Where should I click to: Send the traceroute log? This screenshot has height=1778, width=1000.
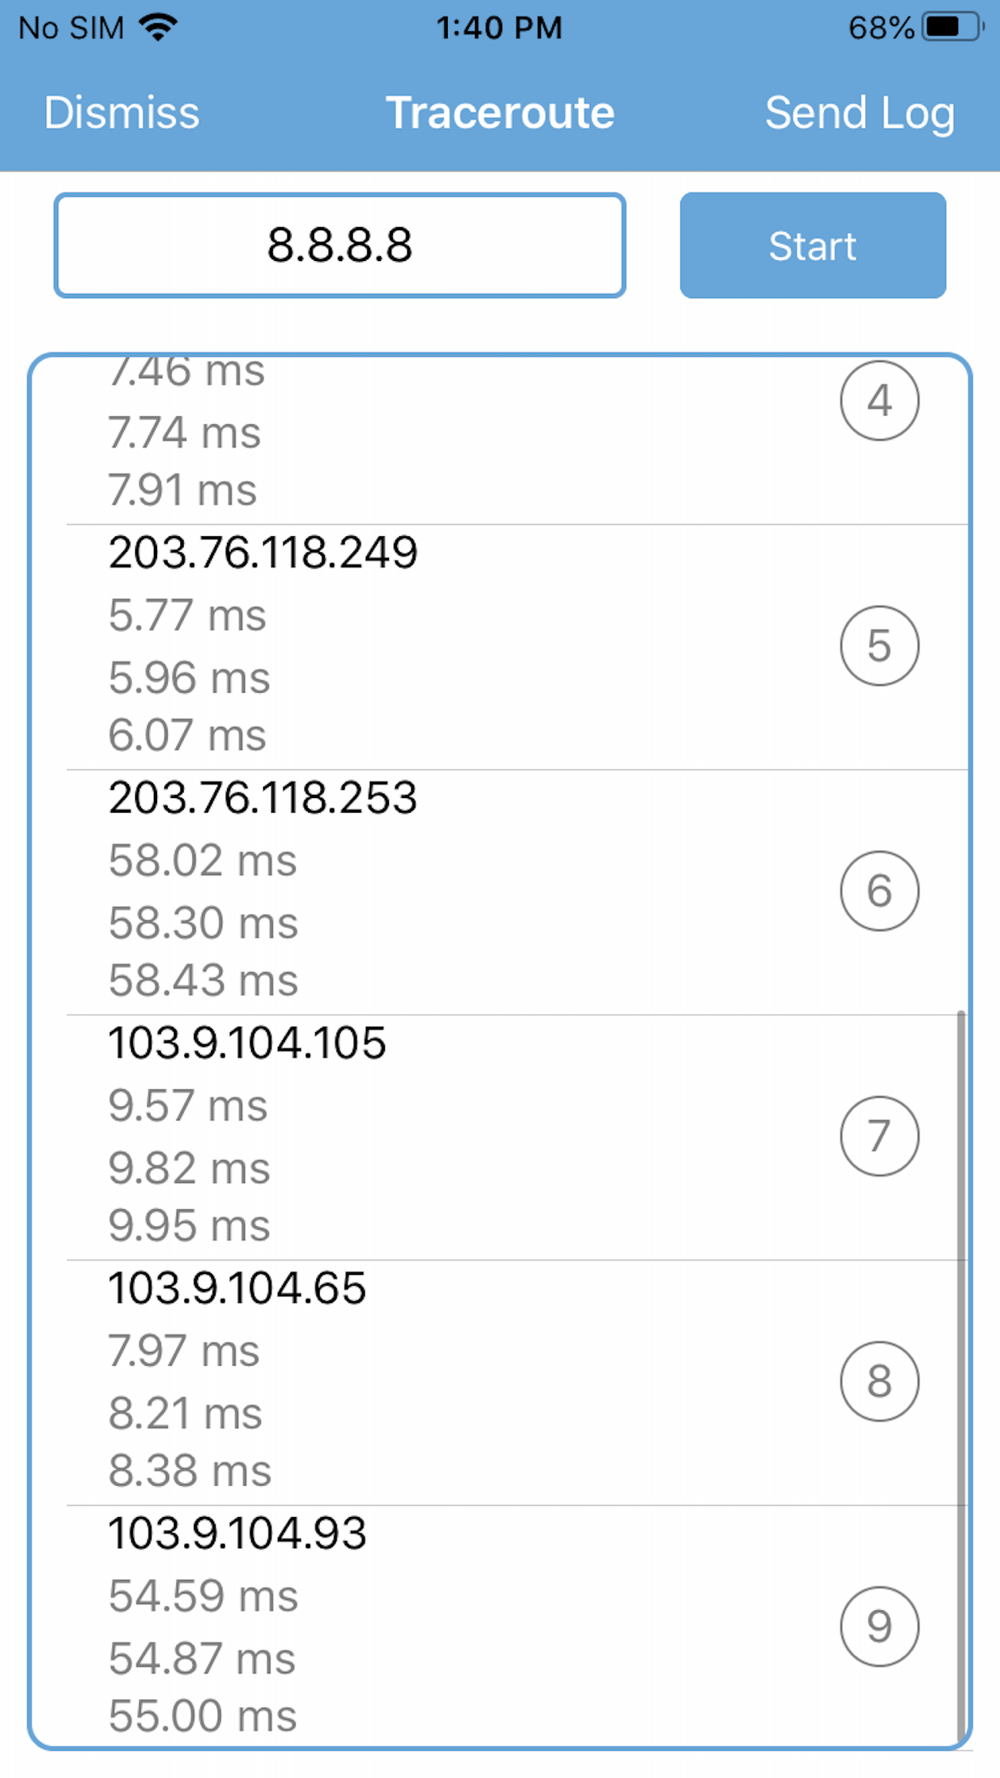[860, 113]
